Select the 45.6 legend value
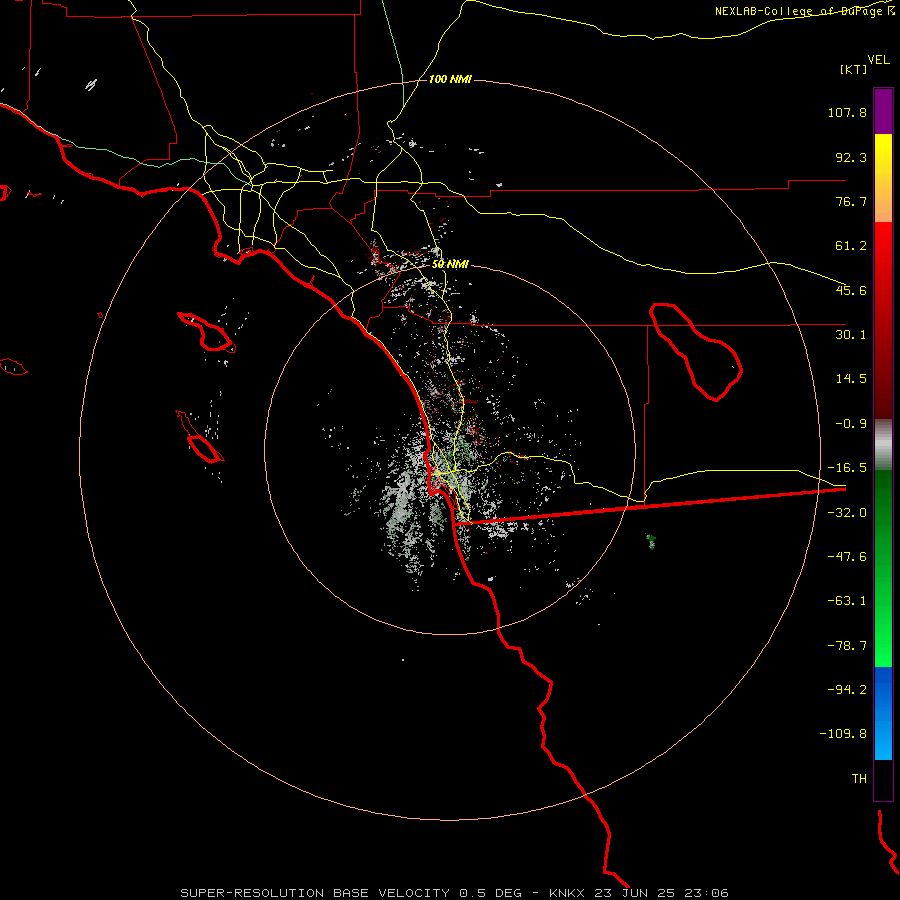The width and height of the screenshot is (900, 900). click(x=851, y=290)
